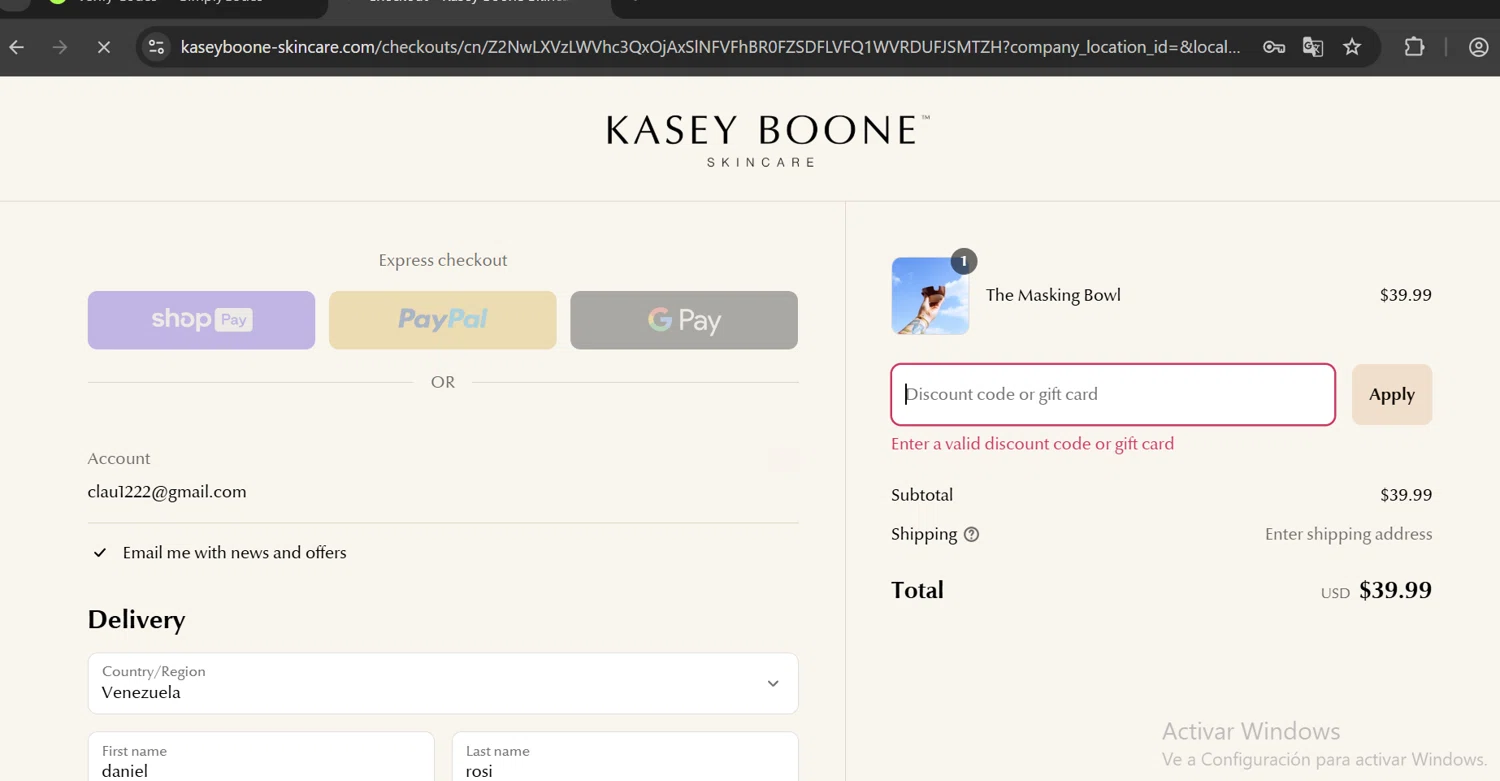Viewport: 1500px width, 781px height.
Task: Click the shipping help question mark icon
Action: (971, 535)
